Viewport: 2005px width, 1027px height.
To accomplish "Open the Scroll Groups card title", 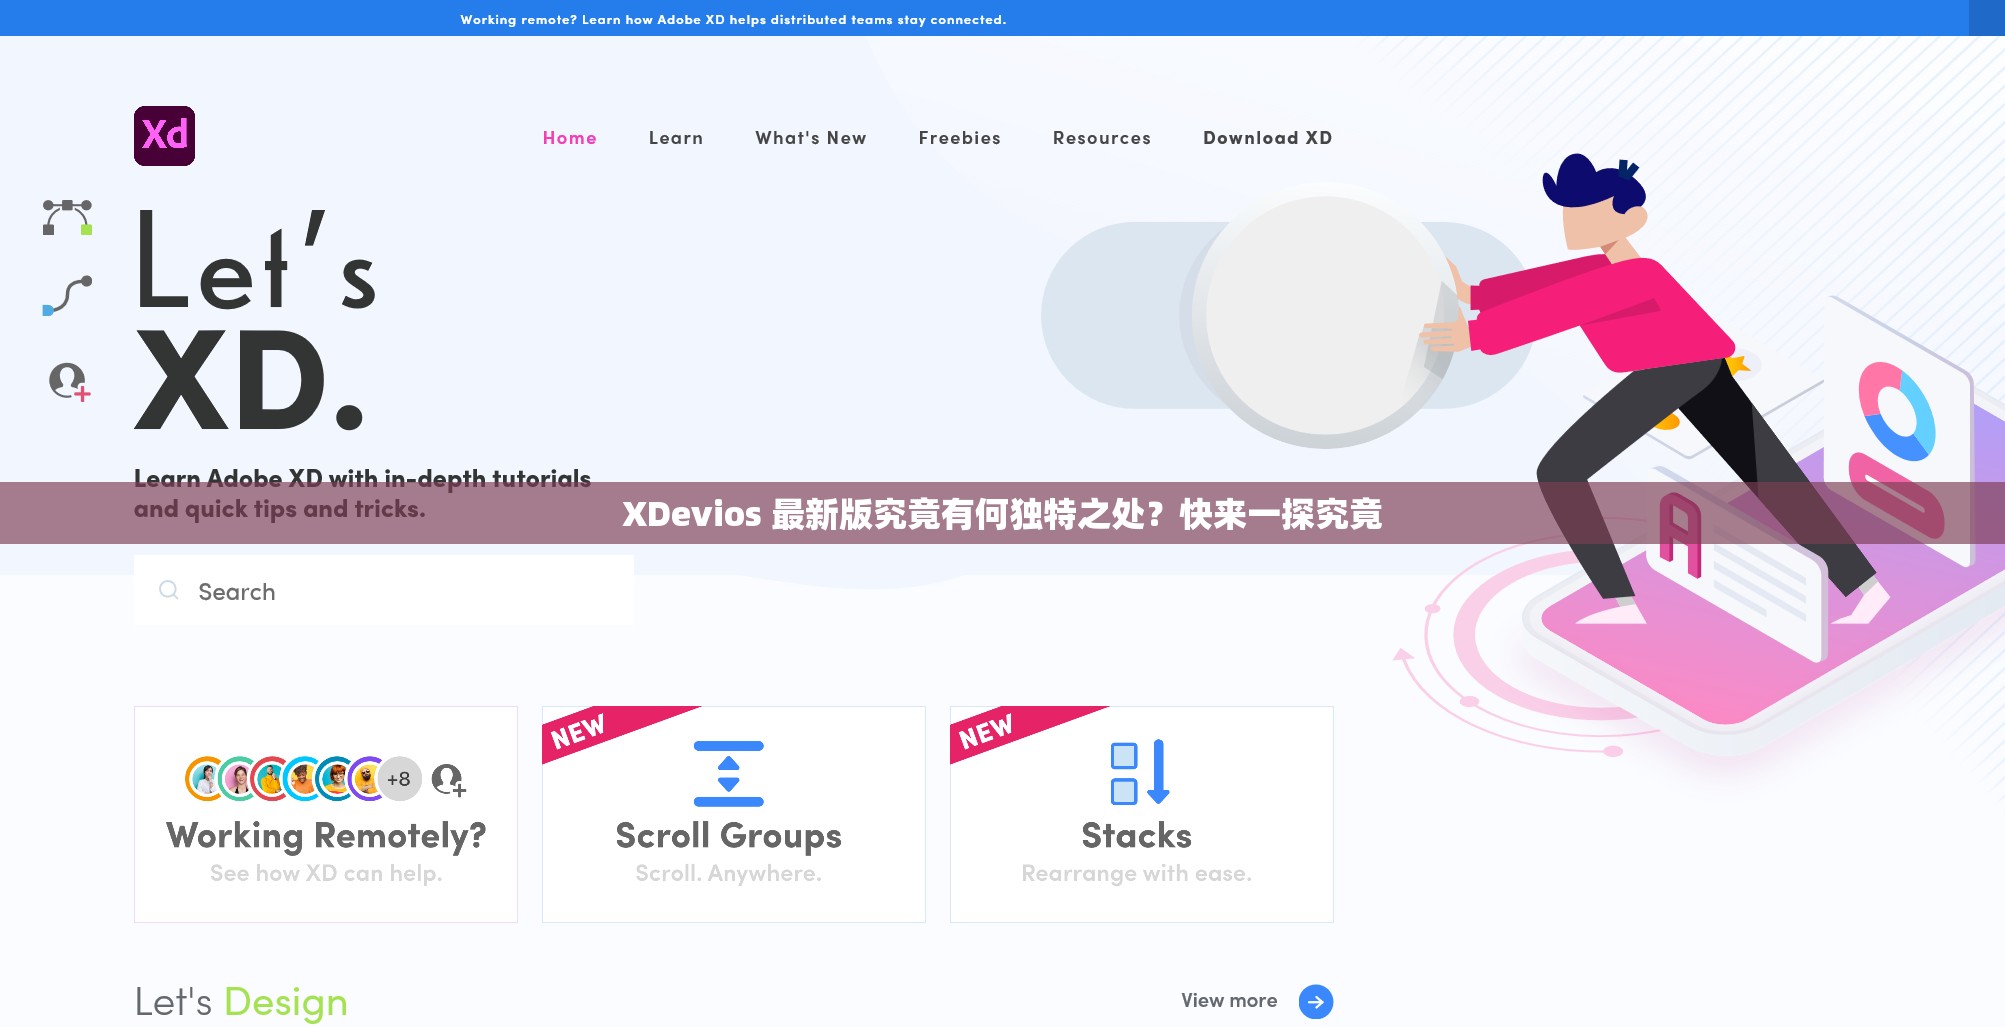I will coord(729,836).
